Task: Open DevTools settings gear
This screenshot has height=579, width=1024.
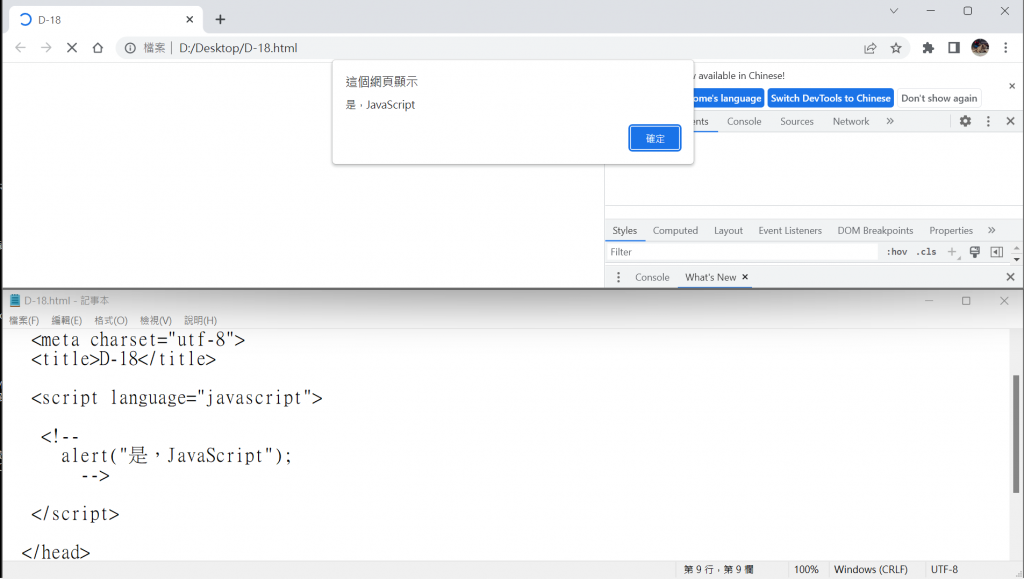Action: [x=965, y=121]
